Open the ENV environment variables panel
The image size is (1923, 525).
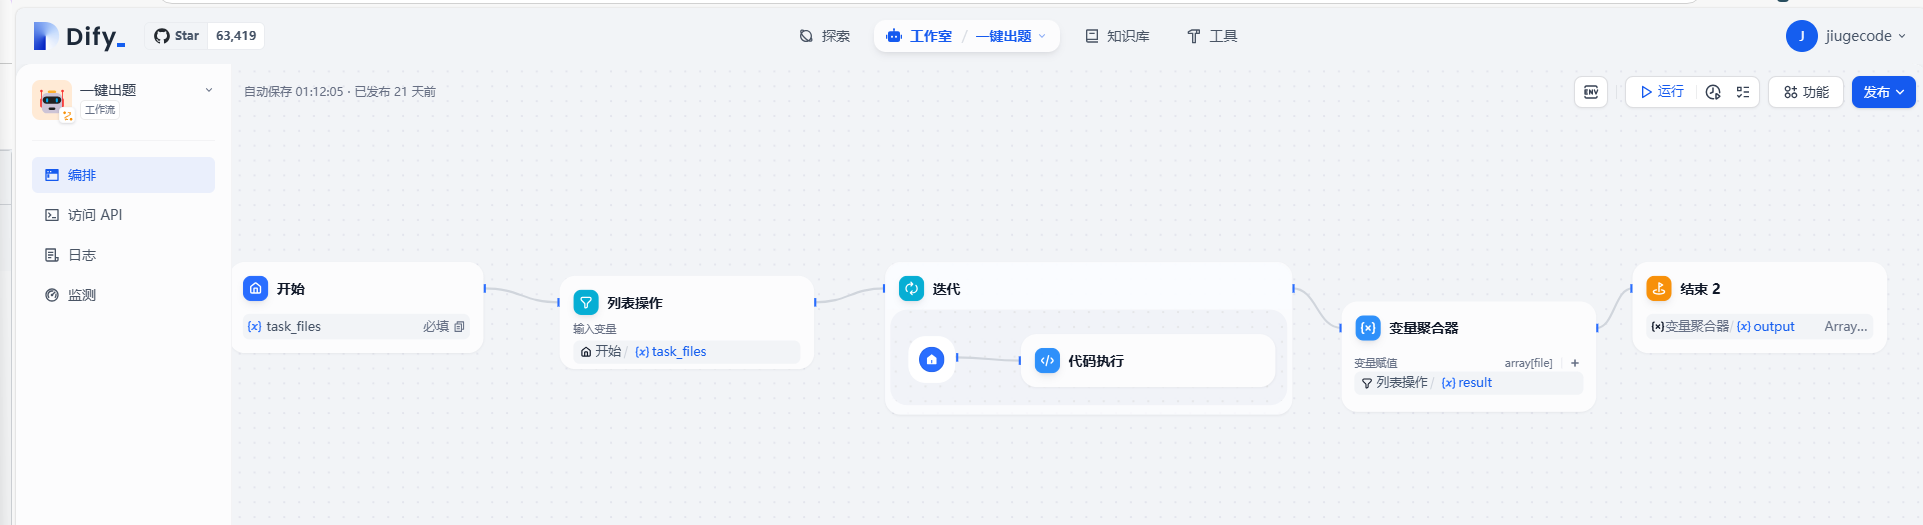tap(1590, 92)
